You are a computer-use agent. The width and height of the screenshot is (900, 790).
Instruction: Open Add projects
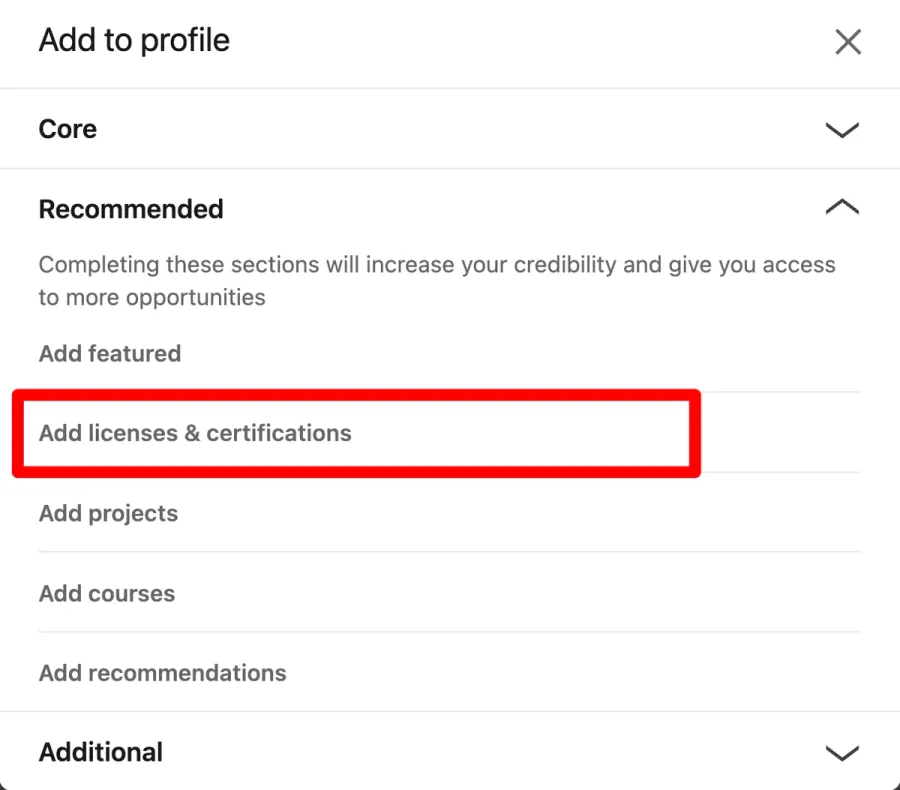(108, 513)
